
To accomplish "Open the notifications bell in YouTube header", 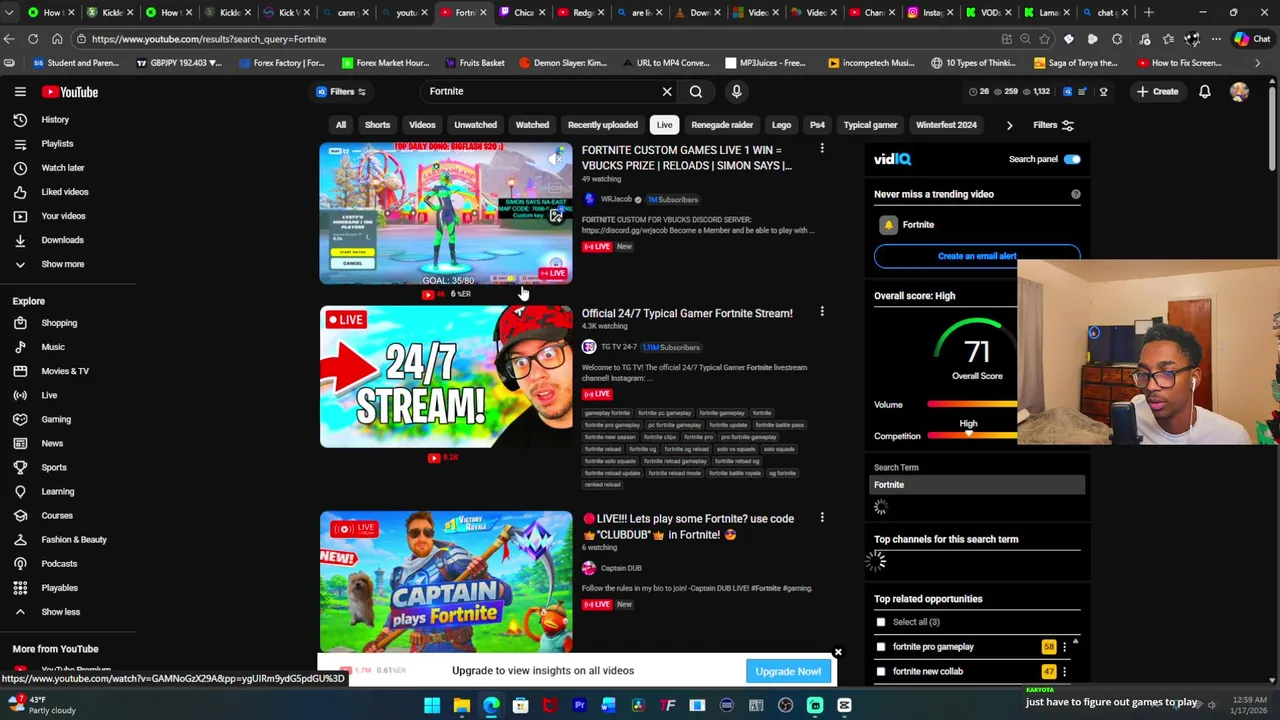I will pyautogui.click(x=1205, y=92).
